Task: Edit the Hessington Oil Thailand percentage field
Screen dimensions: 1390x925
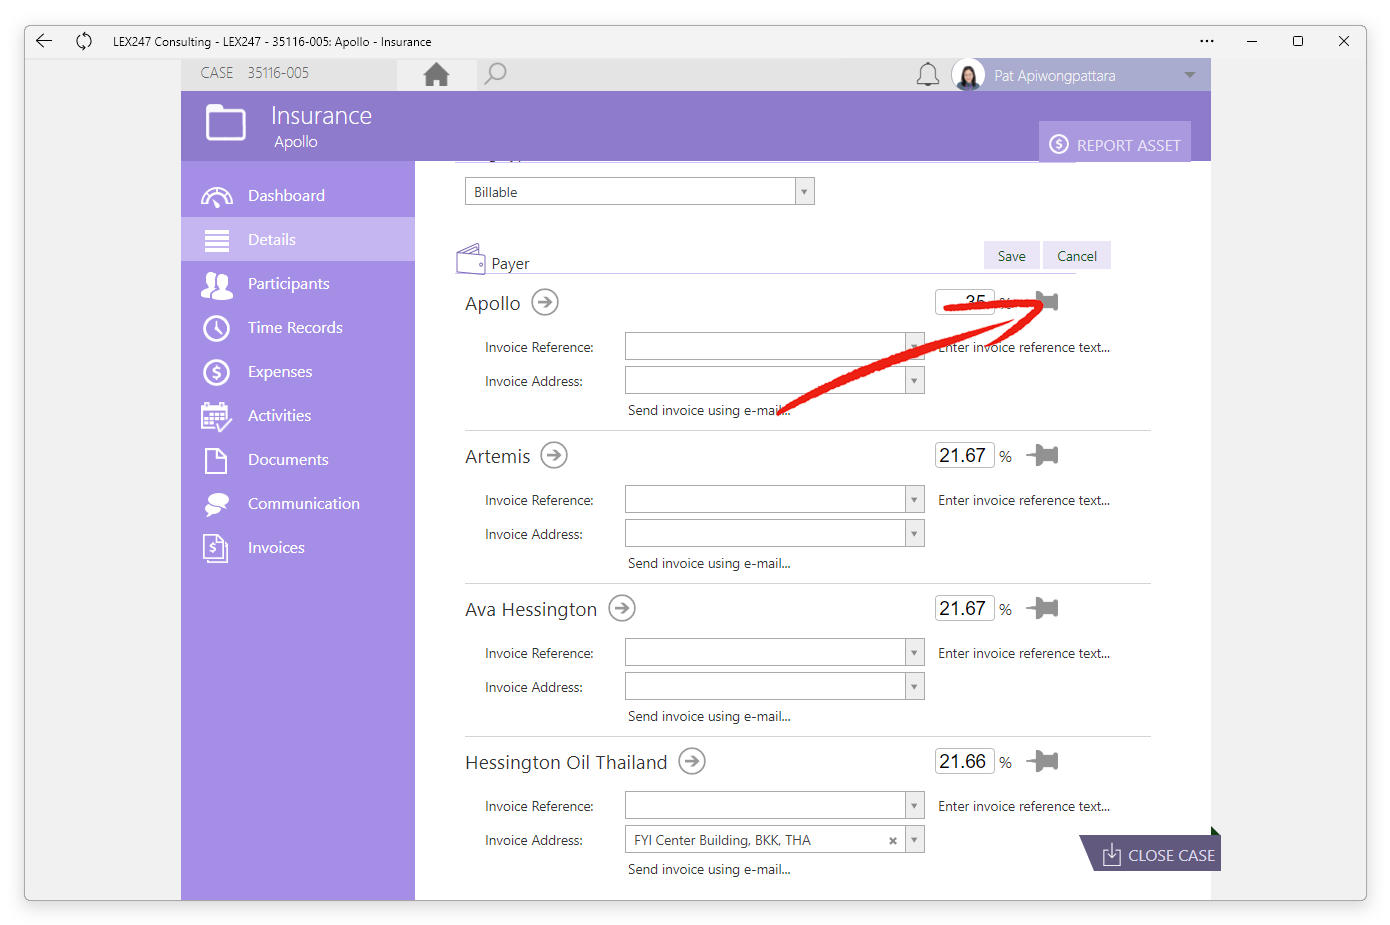Action: click(x=964, y=761)
